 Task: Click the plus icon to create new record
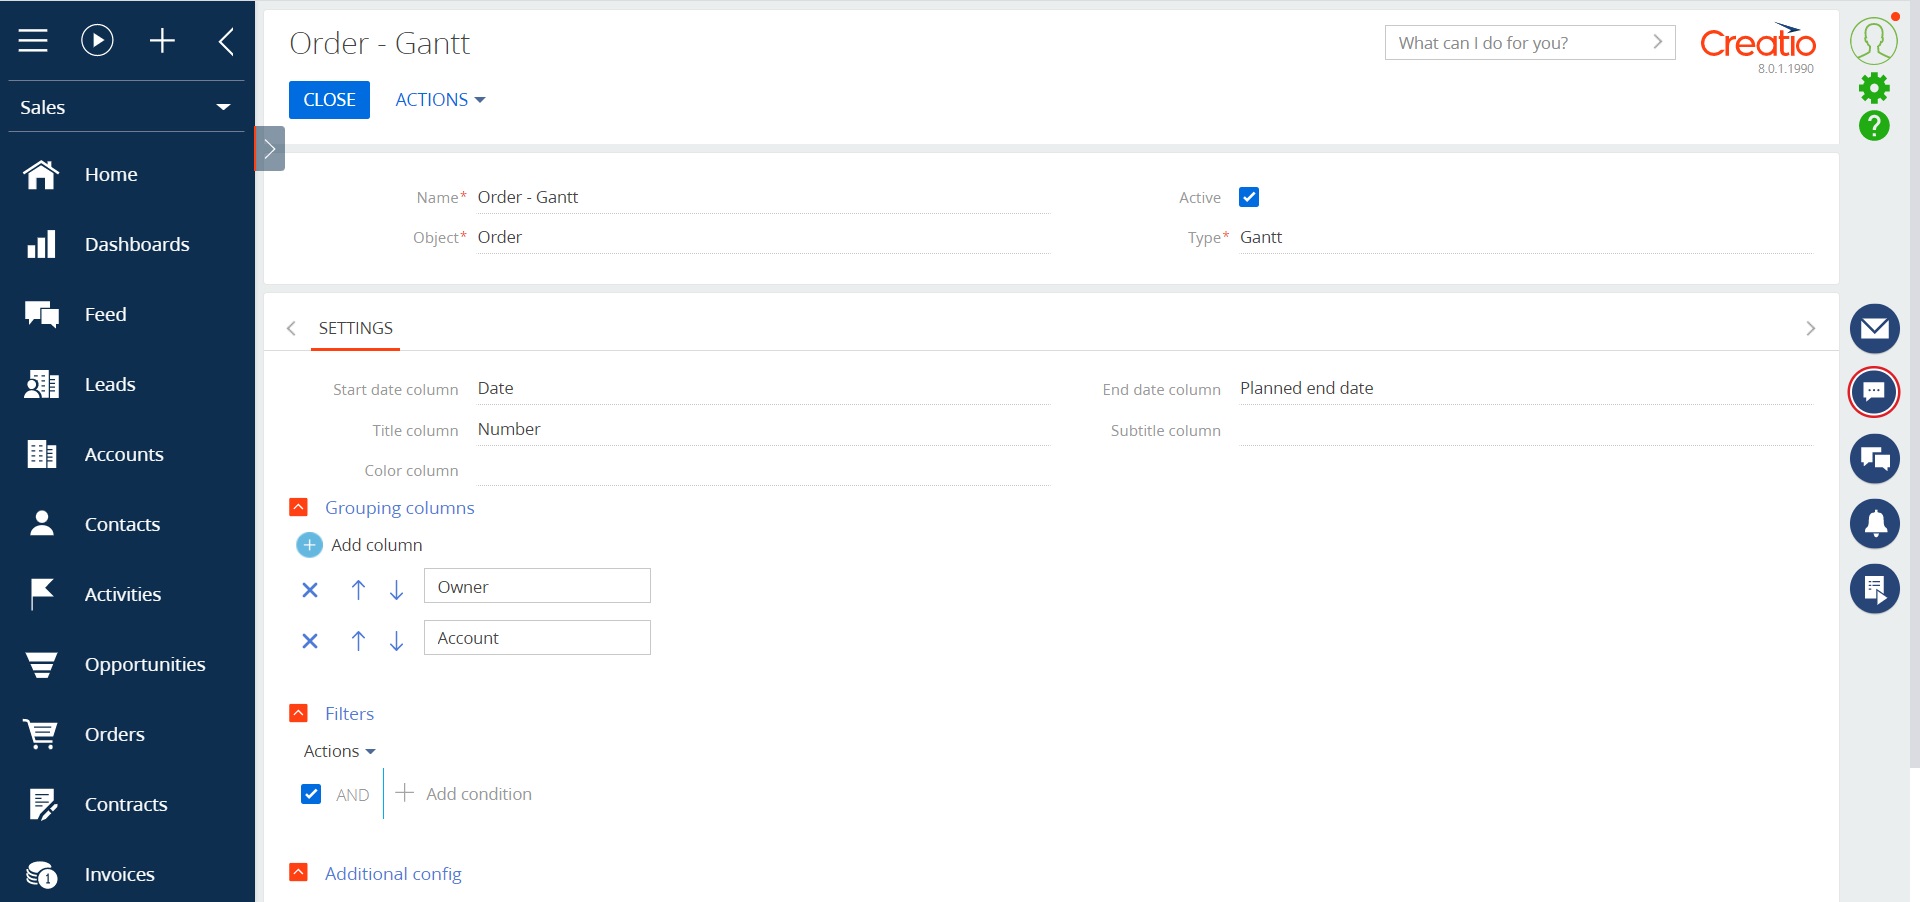point(162,41)
